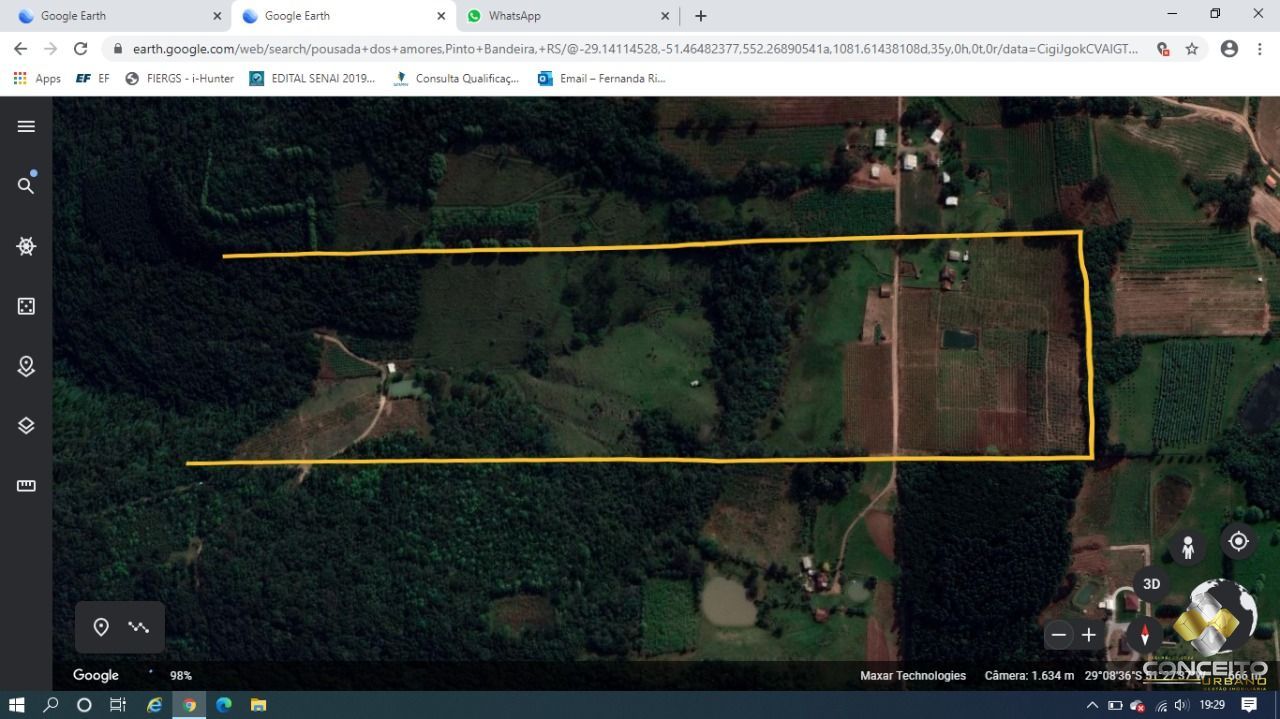Go back to the previous page
The image size is (1280, 719).
click(20, 48)
